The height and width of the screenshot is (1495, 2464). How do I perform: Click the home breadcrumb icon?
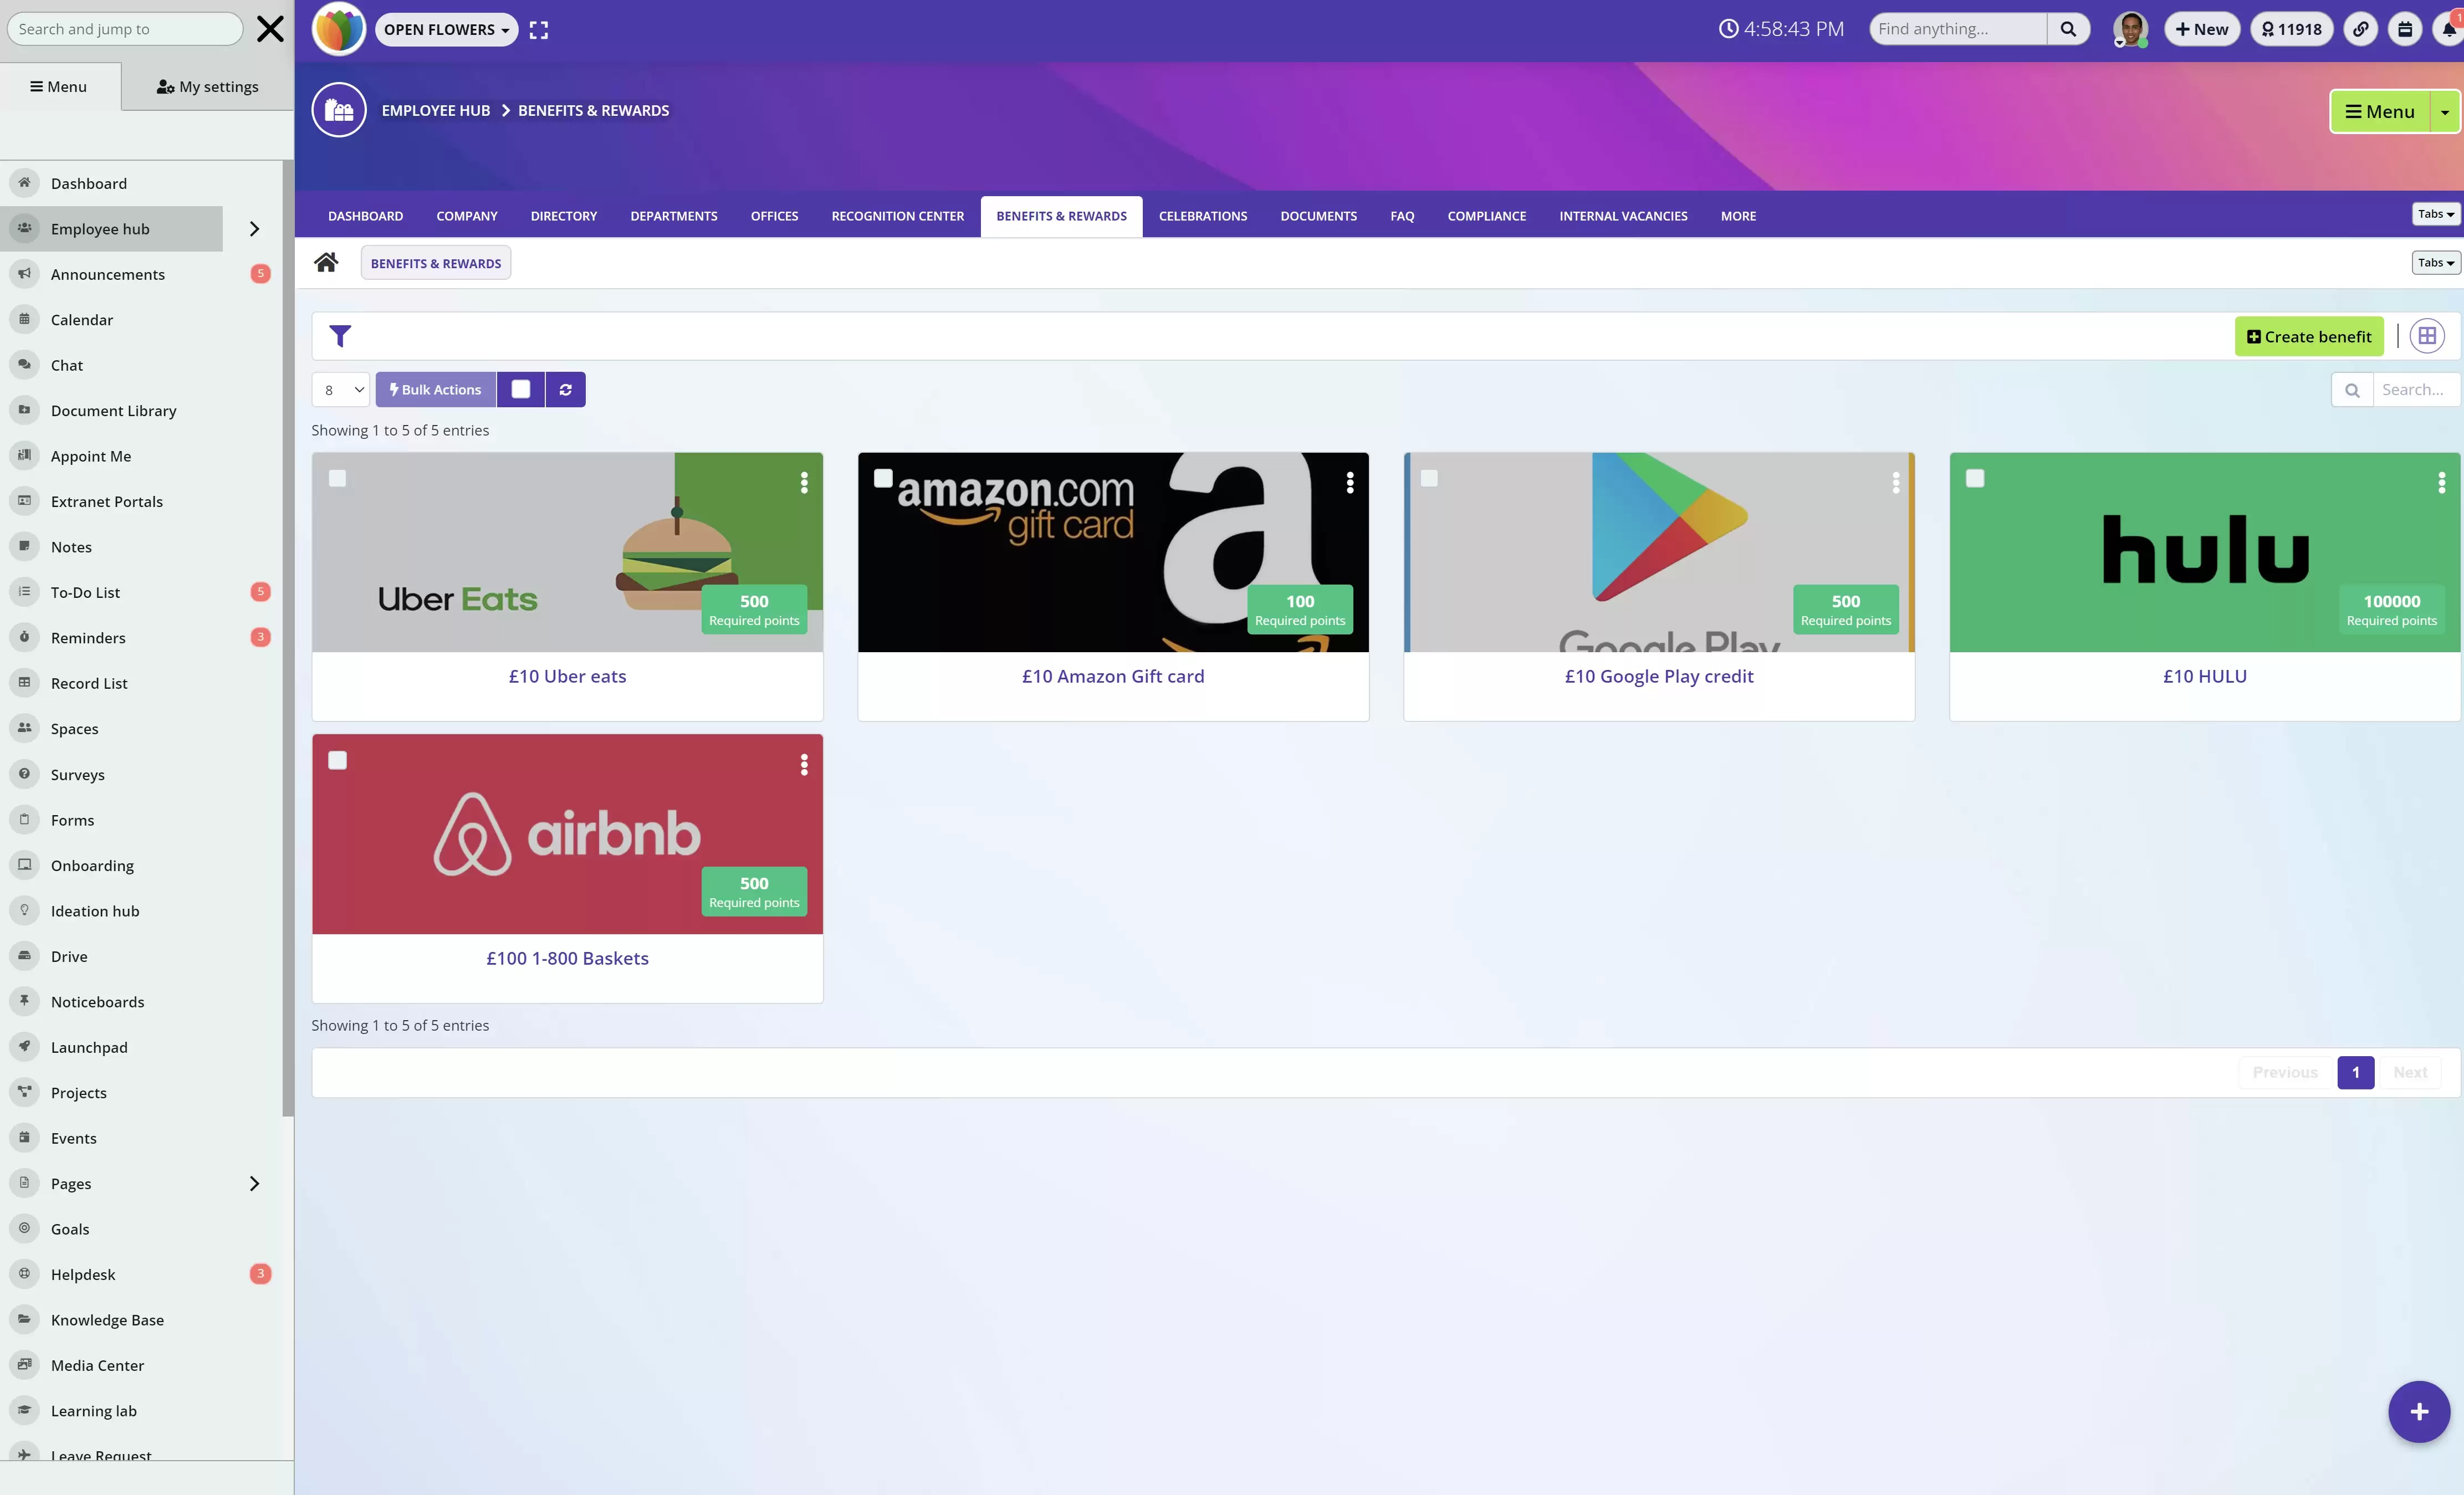(326, 263)
